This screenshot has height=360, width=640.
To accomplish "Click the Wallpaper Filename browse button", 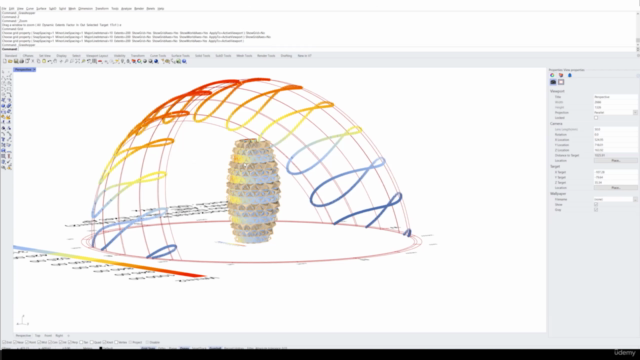I will pos(635,199).
